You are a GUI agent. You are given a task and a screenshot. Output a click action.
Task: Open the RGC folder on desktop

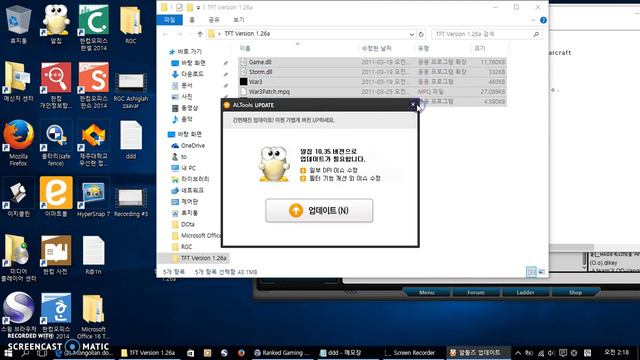pos(131,24)
